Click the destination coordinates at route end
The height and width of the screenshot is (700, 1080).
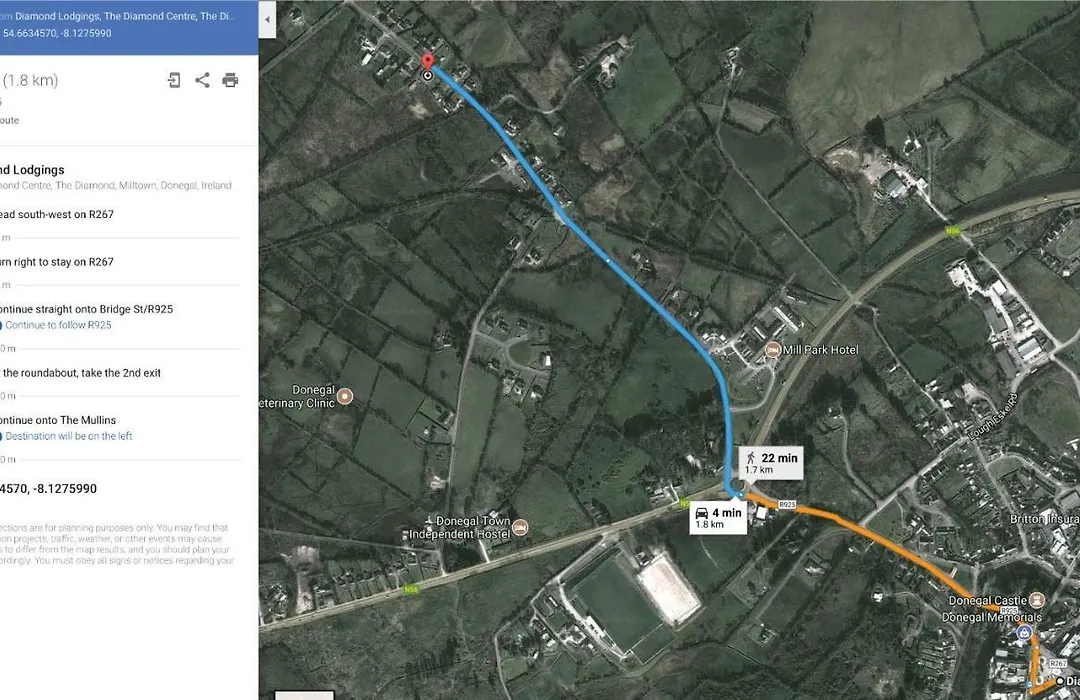48,488
